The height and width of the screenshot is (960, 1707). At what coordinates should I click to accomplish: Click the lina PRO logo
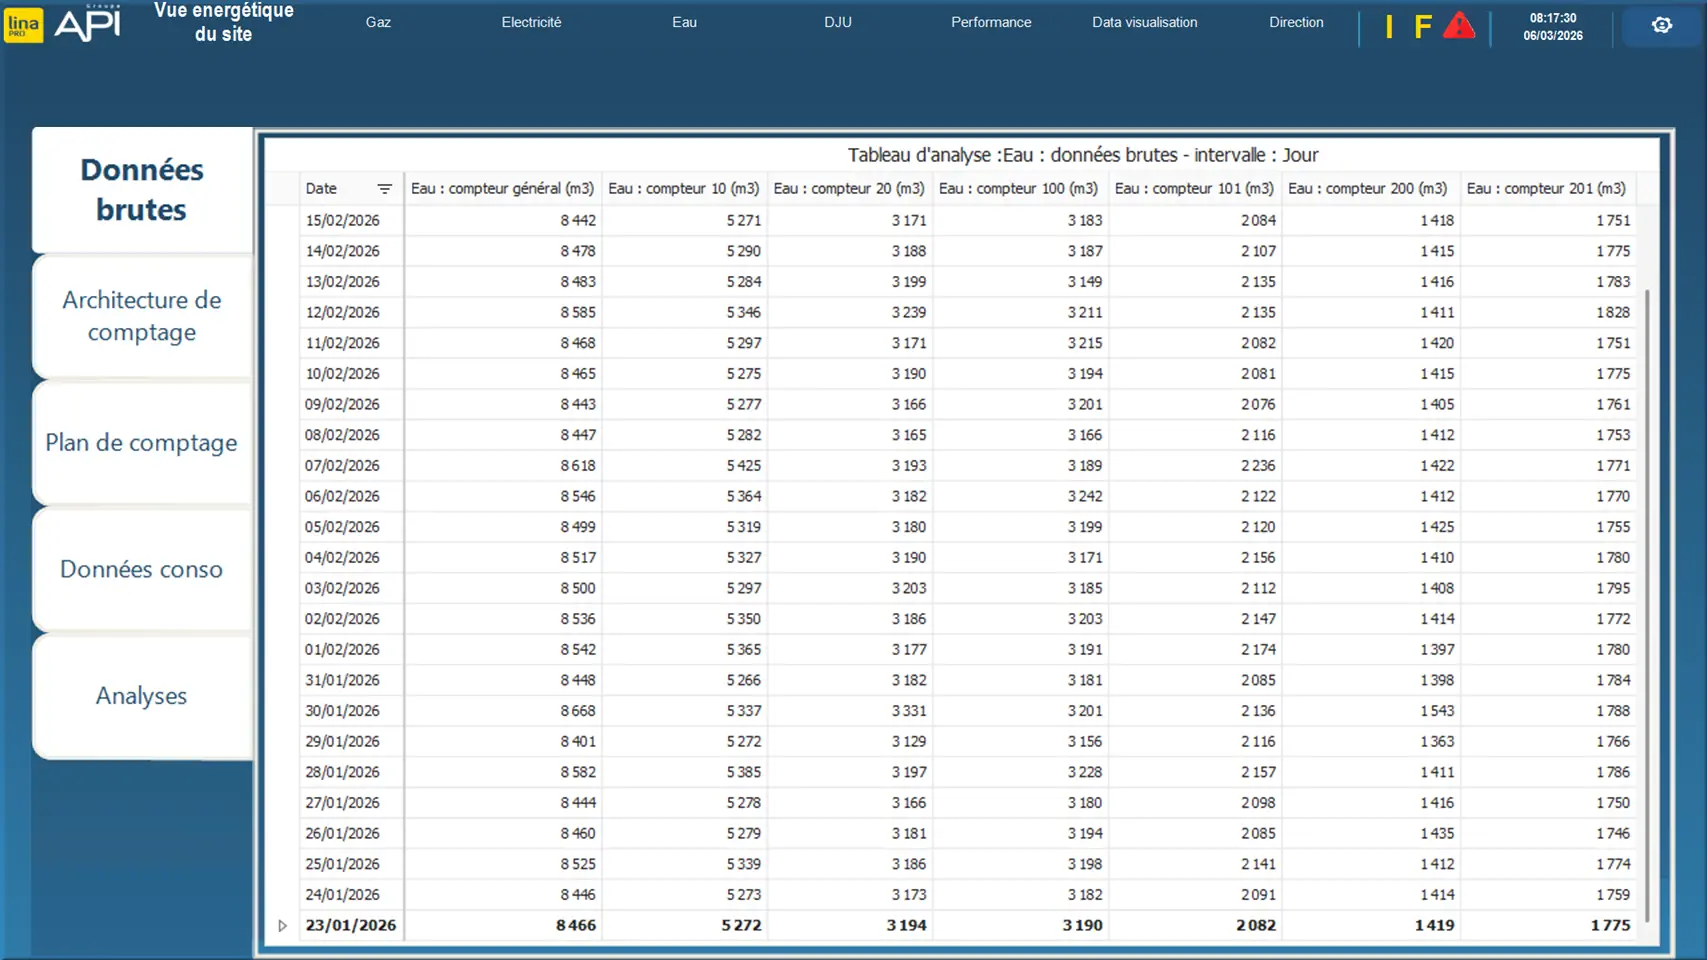23,25
